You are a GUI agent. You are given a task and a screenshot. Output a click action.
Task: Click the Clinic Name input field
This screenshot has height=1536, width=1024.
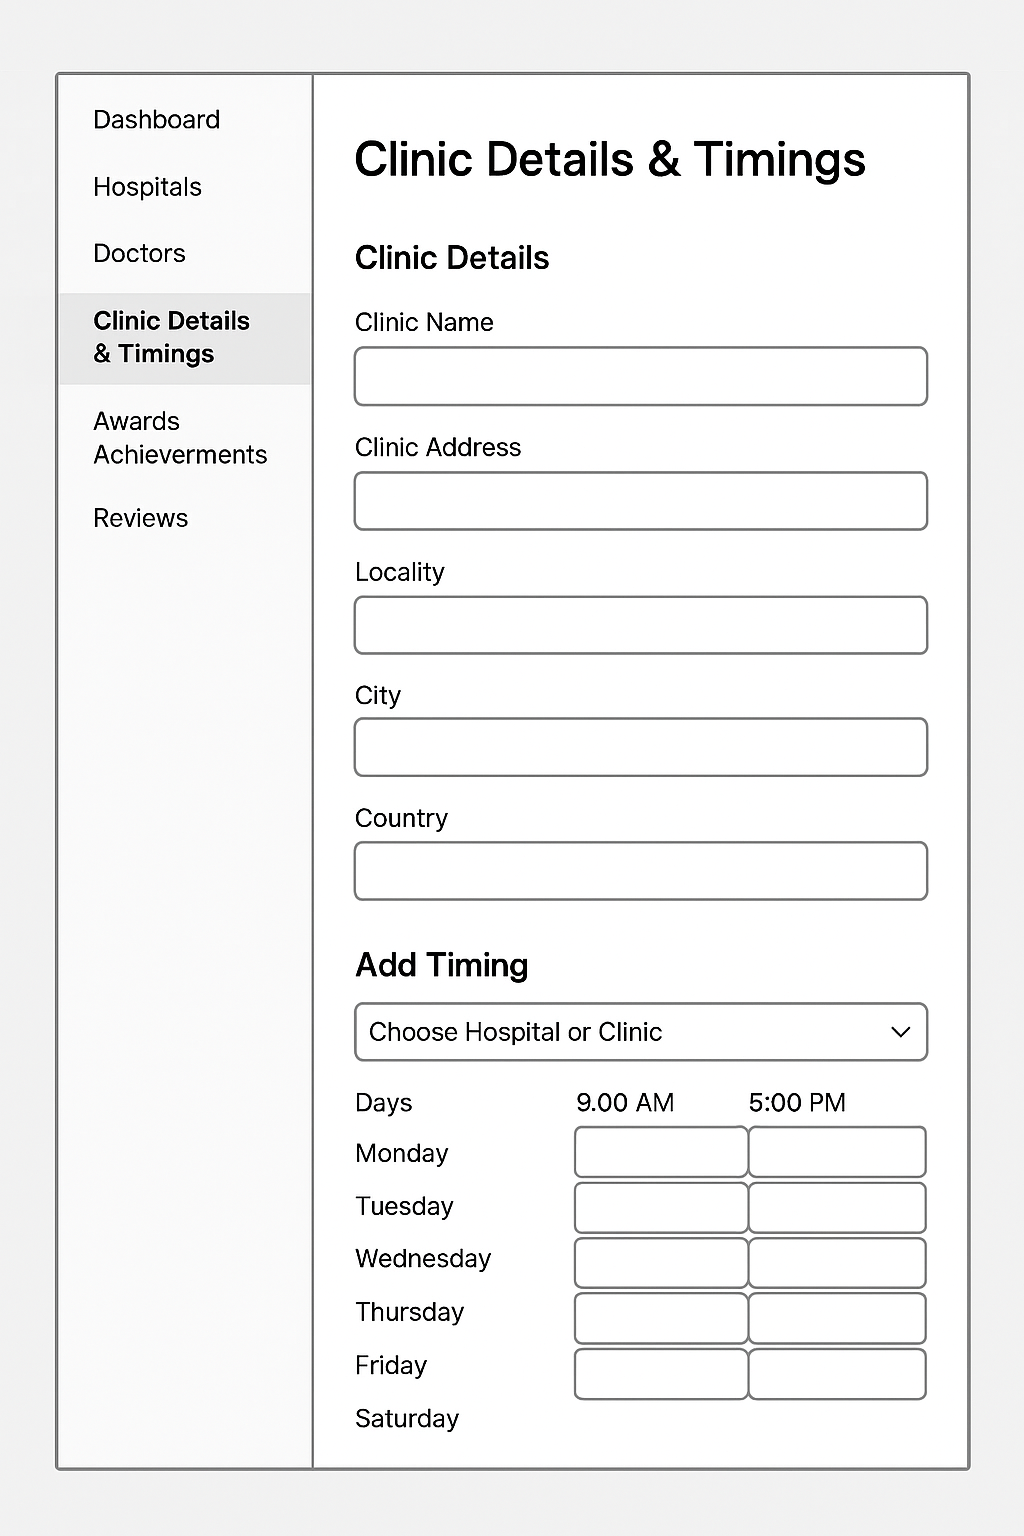click(640, 376)
